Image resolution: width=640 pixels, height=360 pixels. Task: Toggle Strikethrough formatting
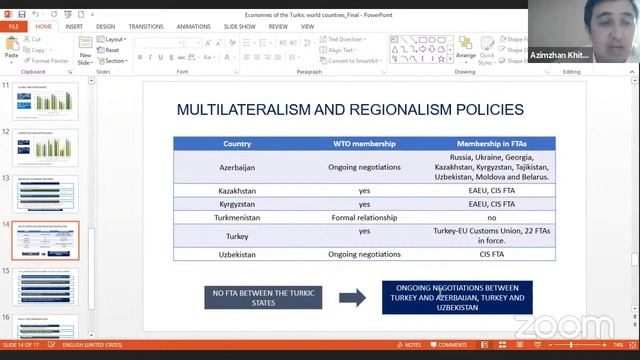(181, 58)
